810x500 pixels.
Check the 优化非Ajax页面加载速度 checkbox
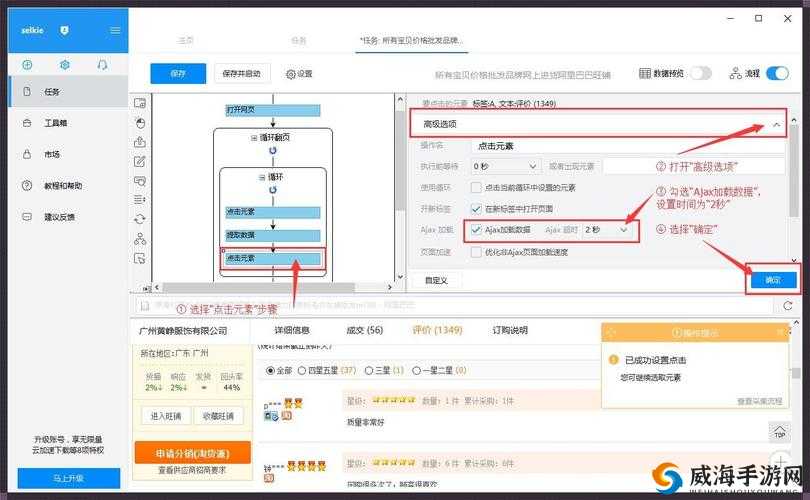pos(476,252)
